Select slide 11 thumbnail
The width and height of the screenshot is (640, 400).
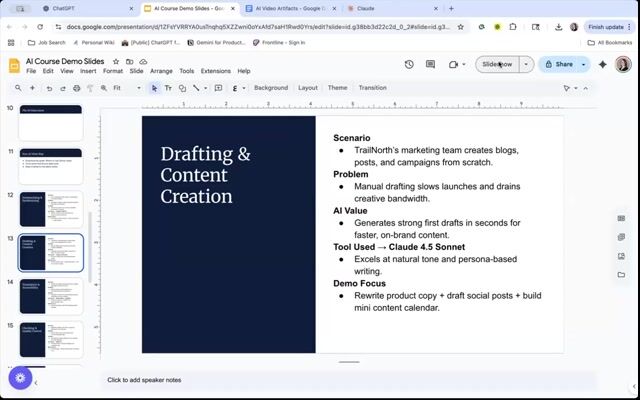click(51, 166)
